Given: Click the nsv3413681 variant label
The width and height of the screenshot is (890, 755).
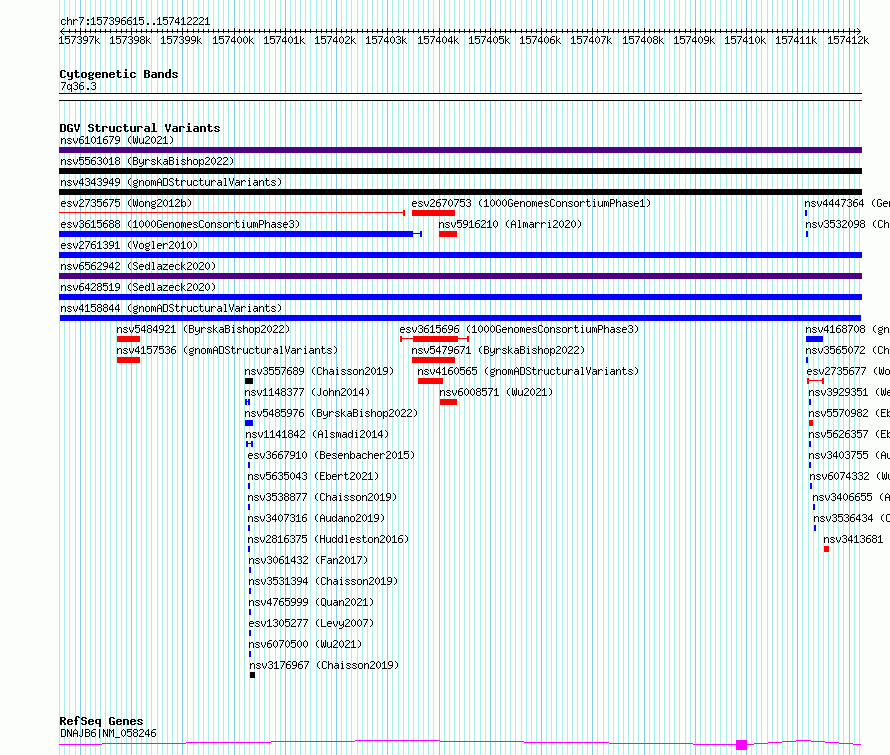Looking at the screenshot, I should [x=853, y=539].
